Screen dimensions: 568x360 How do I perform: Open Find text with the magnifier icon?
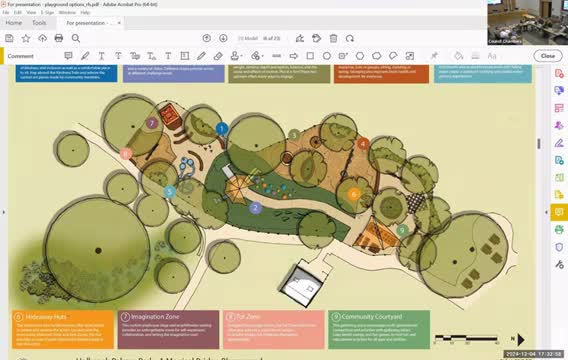(75, 38)
